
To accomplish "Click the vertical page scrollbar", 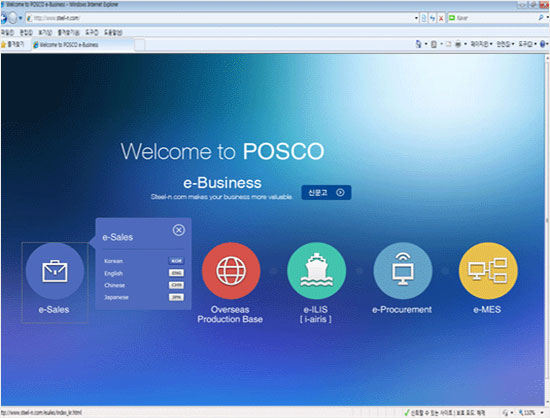I will pyautogui.click(x=547, y=220).
